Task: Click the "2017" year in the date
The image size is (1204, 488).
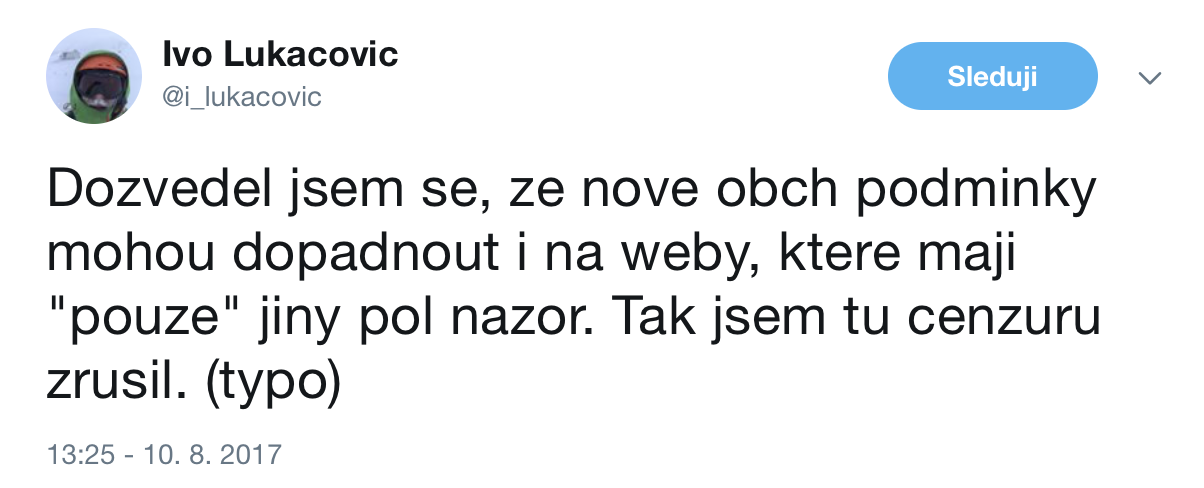Action: [249, 455]
